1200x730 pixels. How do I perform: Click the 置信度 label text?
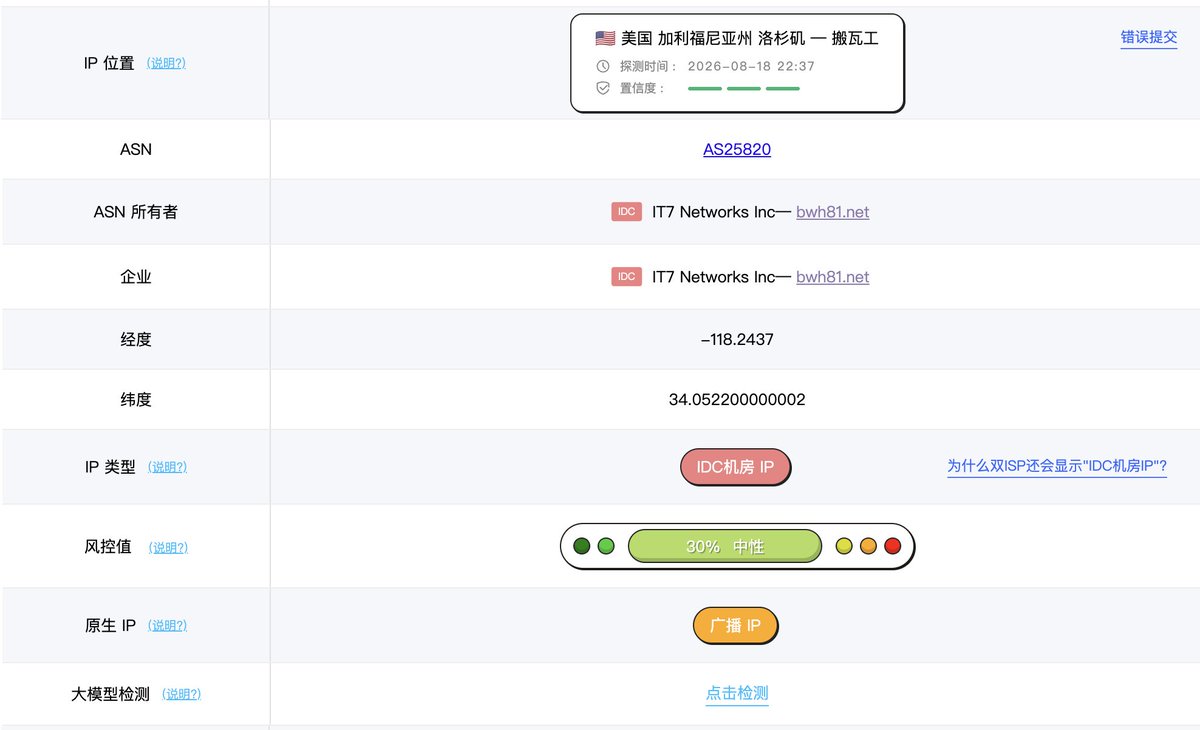tap(643, 88)
